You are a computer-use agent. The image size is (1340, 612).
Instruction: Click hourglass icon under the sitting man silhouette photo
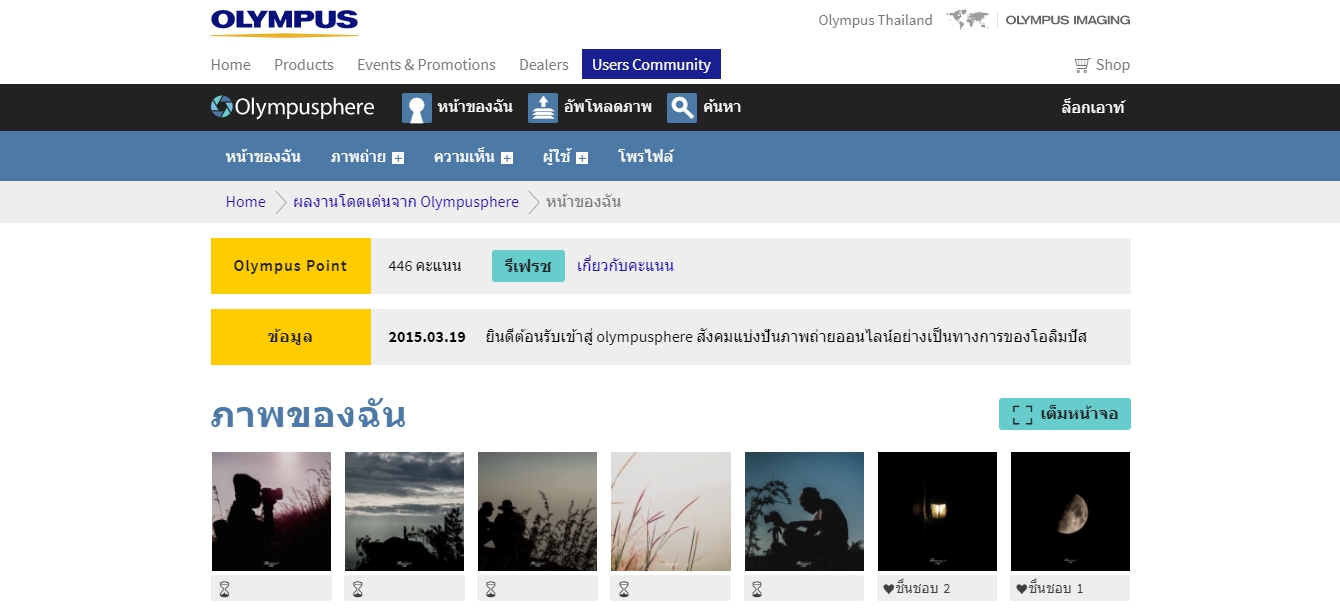pyautogui.click(x=757, y=589)
